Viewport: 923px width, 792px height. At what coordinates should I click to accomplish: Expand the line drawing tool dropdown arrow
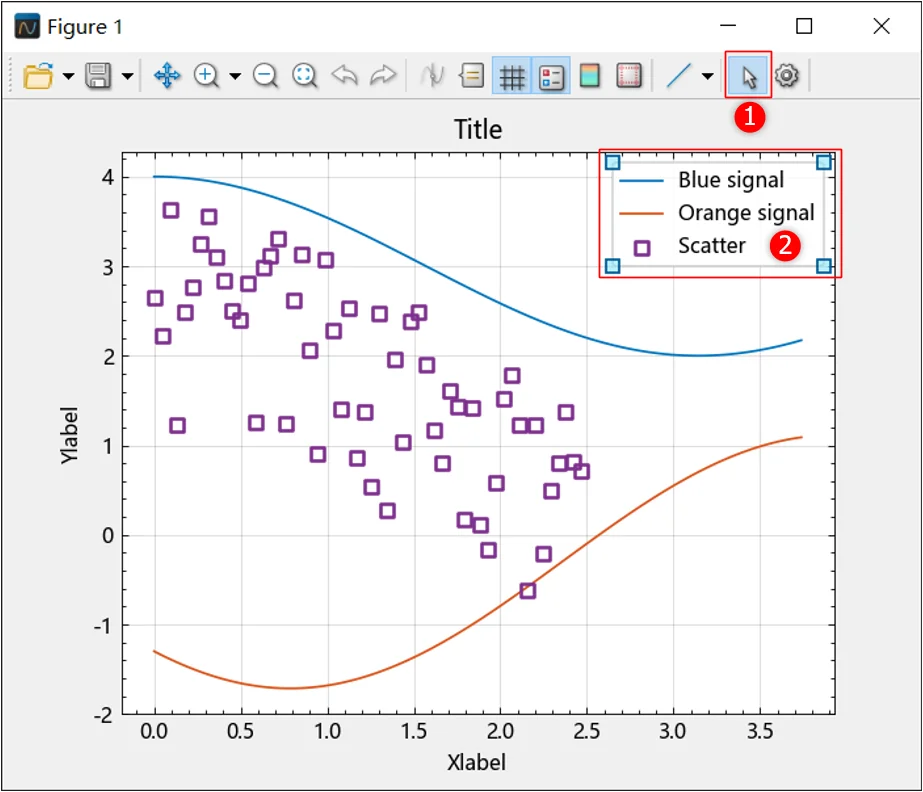pos(708,77)
